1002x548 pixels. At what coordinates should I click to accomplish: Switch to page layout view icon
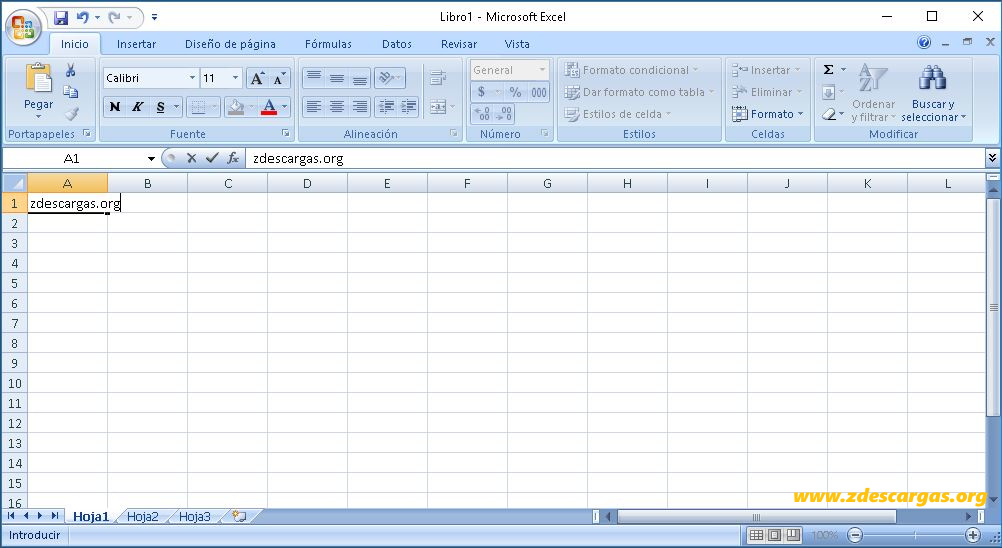pyautogui.click(x=775, y=535)
